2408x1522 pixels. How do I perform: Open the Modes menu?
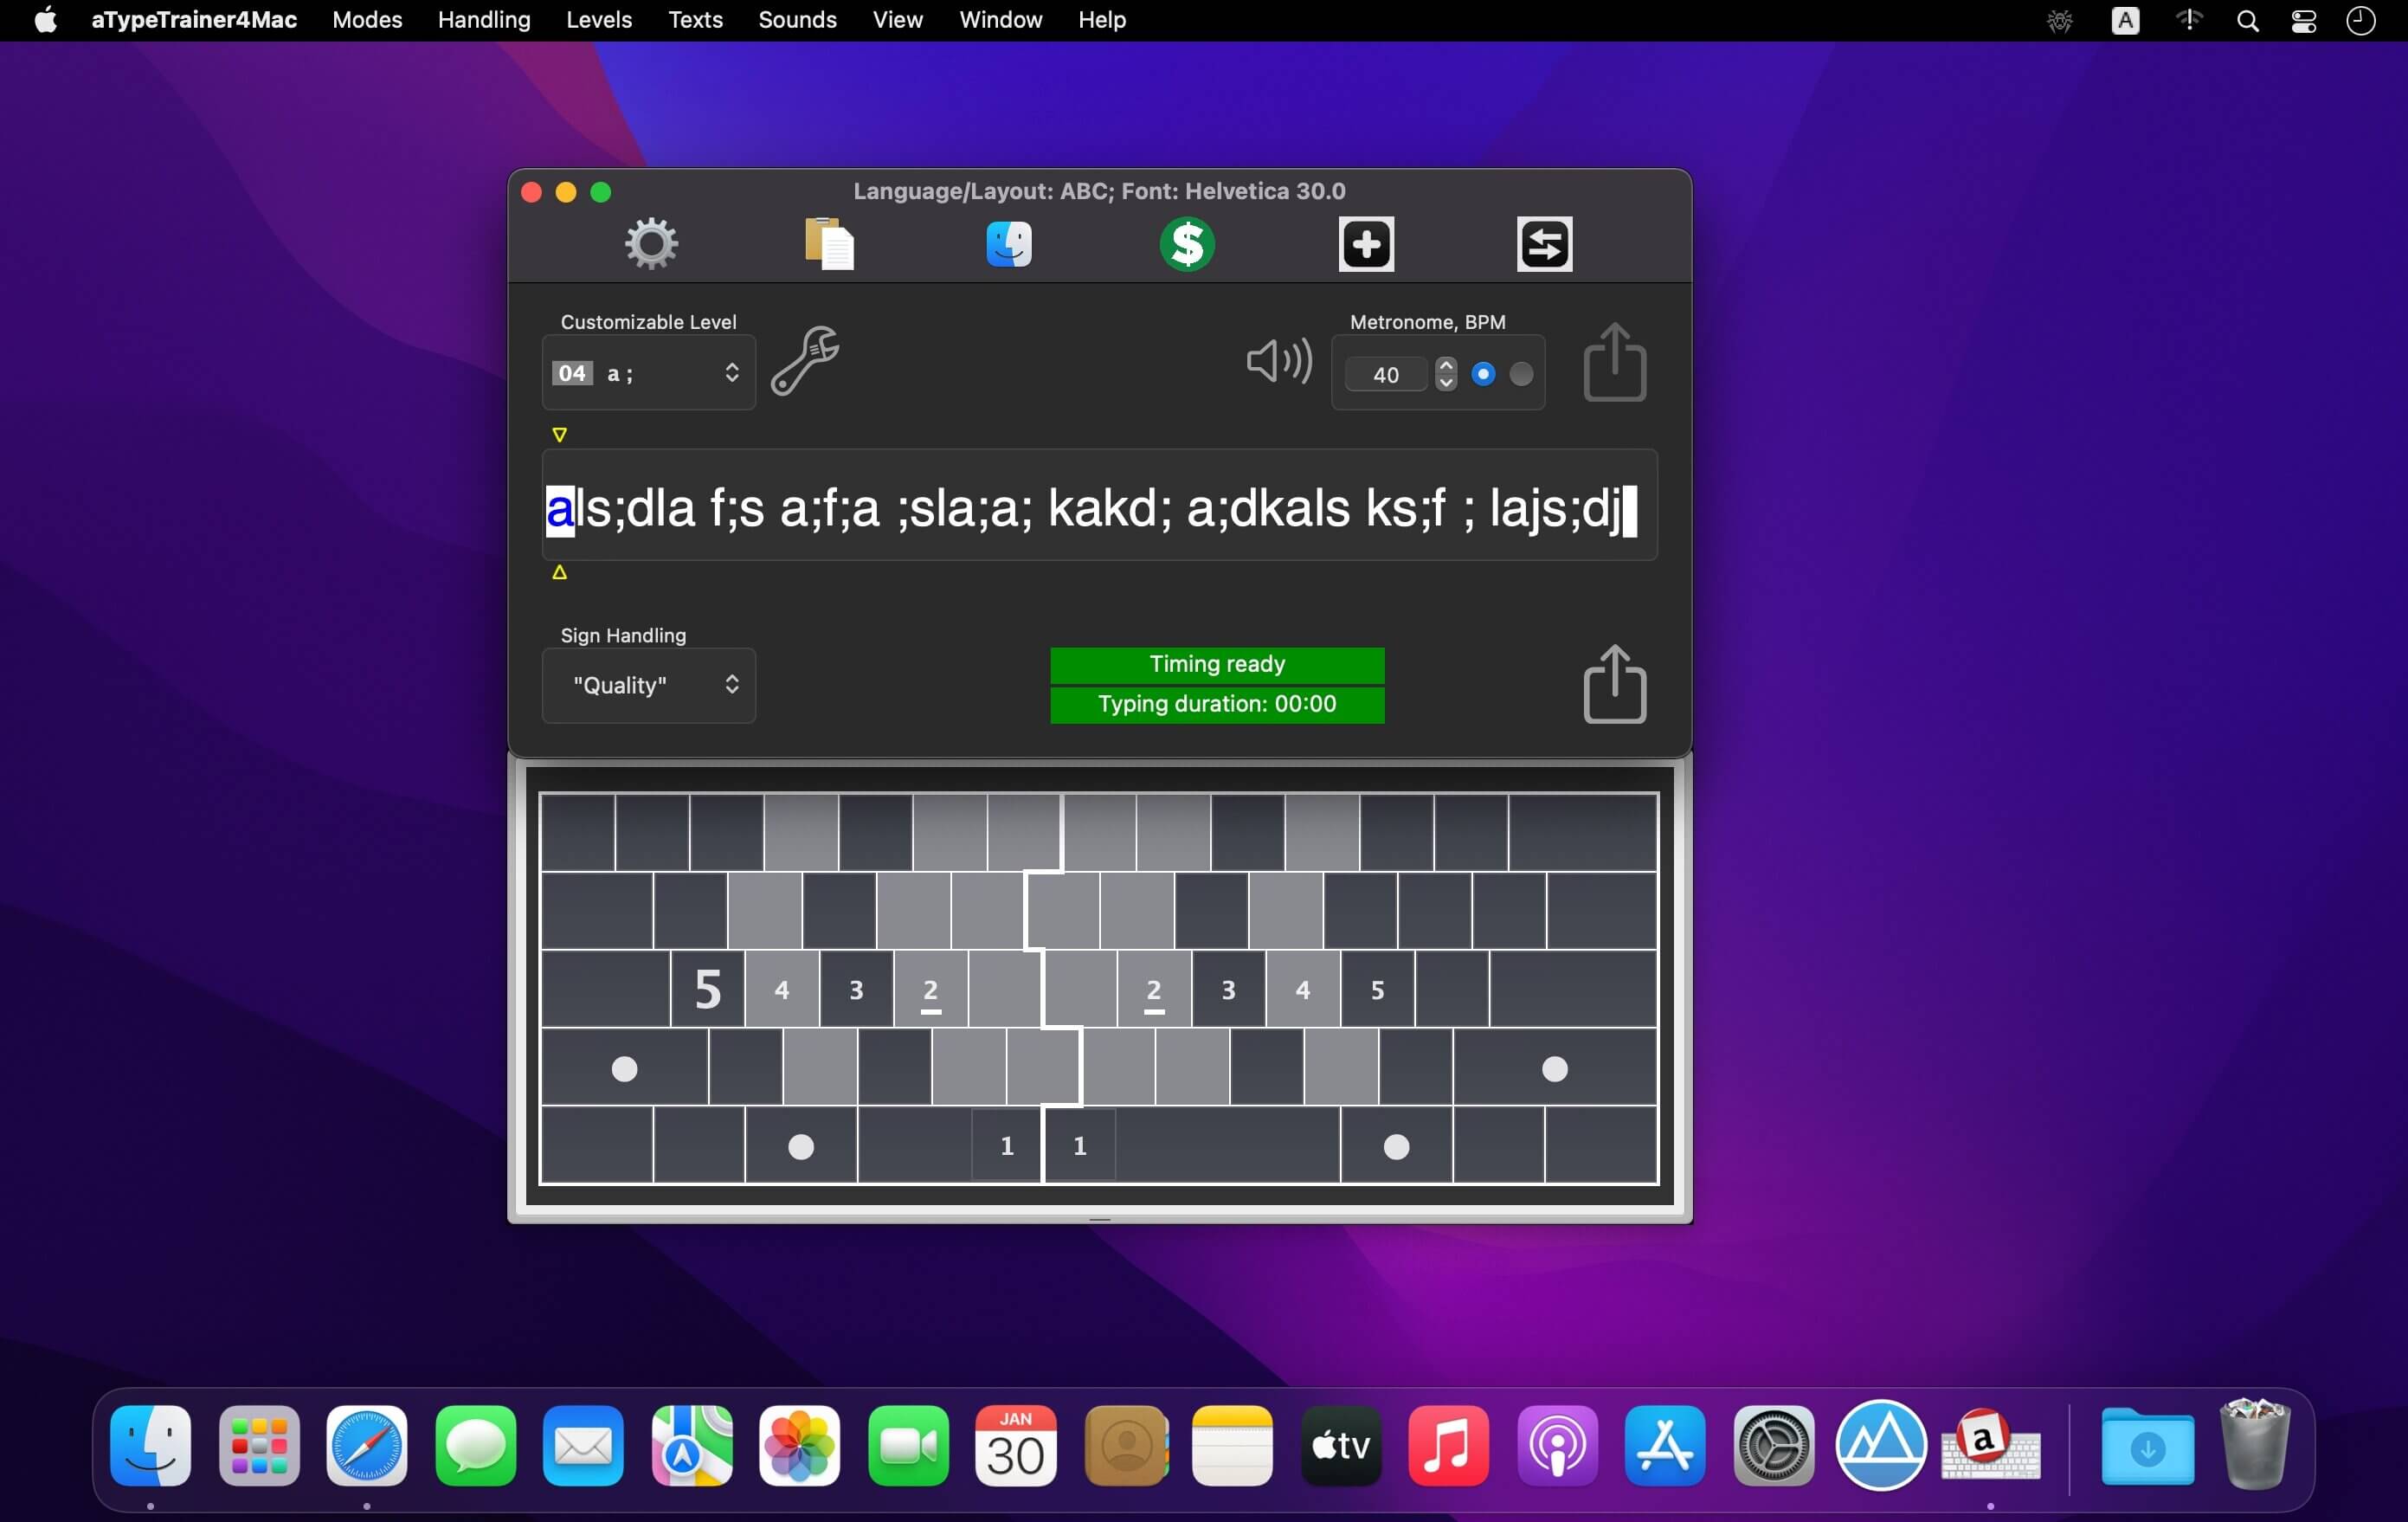tap(367, 20)
